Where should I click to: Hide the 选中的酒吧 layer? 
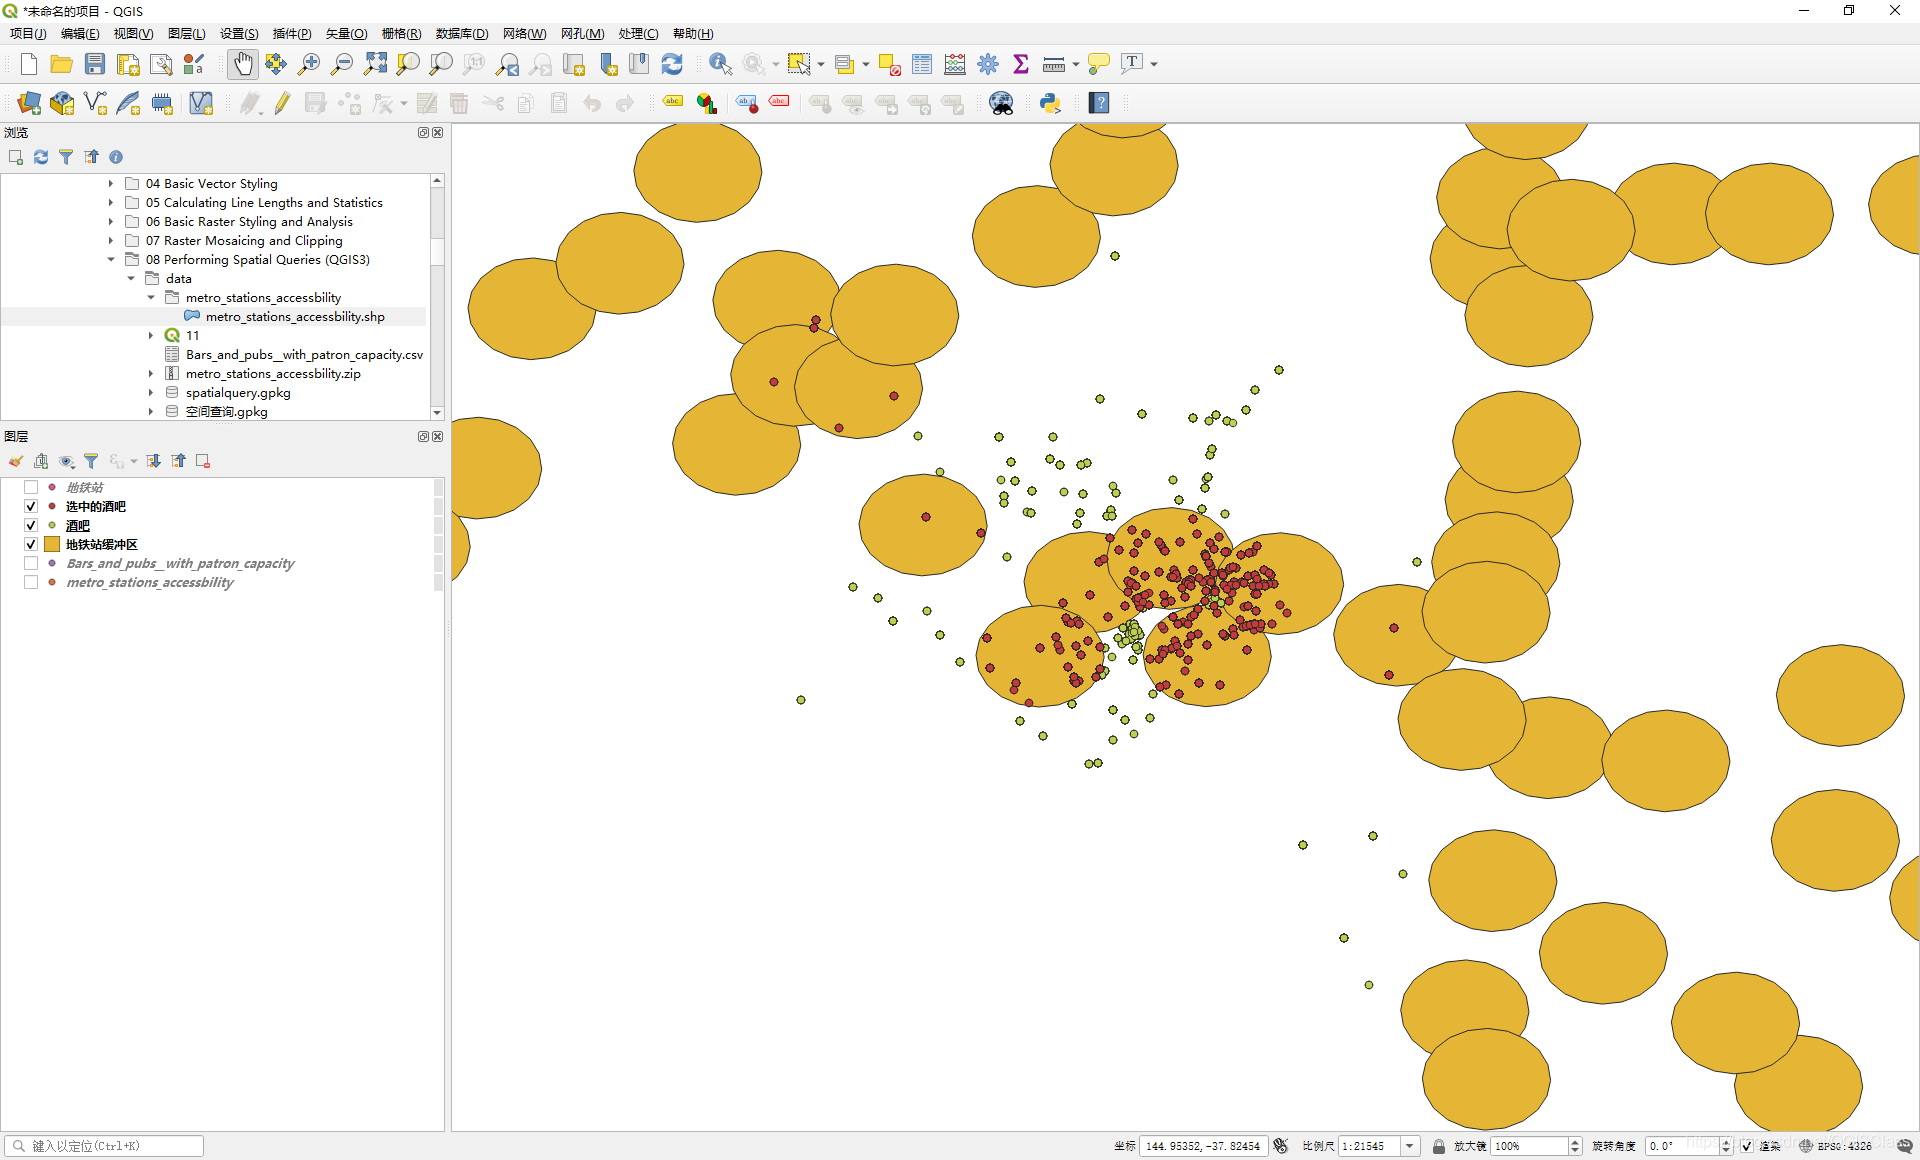click(31, 506)
